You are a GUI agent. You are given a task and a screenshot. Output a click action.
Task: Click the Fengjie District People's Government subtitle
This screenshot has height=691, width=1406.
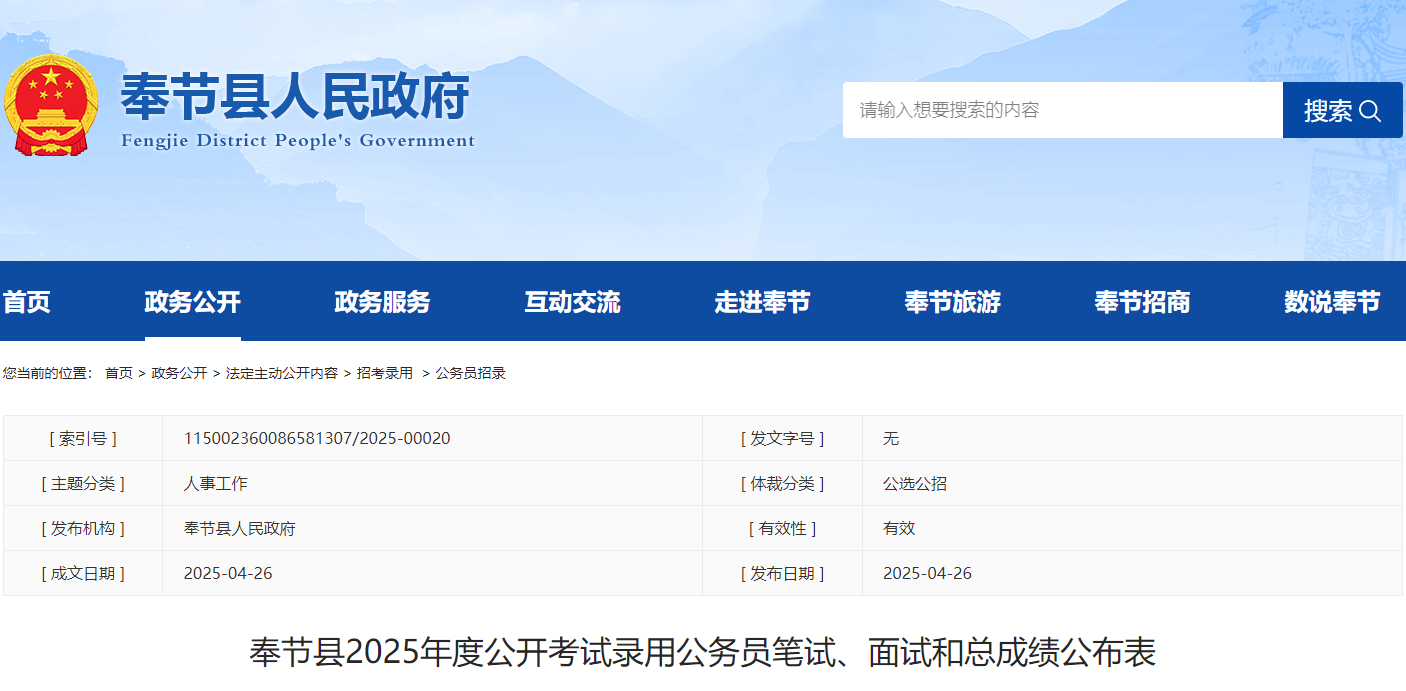[298, 140]
